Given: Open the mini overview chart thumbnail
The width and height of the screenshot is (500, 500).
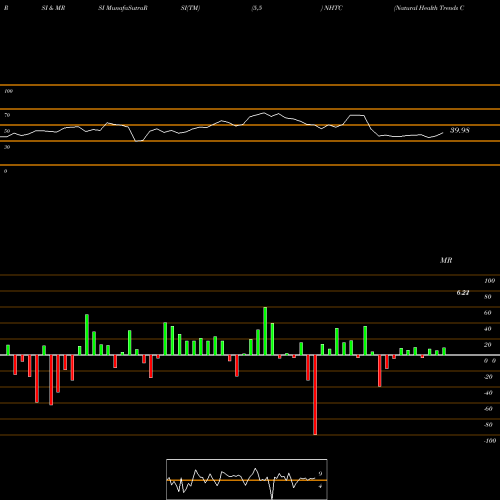Looking at the screenshot, I should (247, 479).
